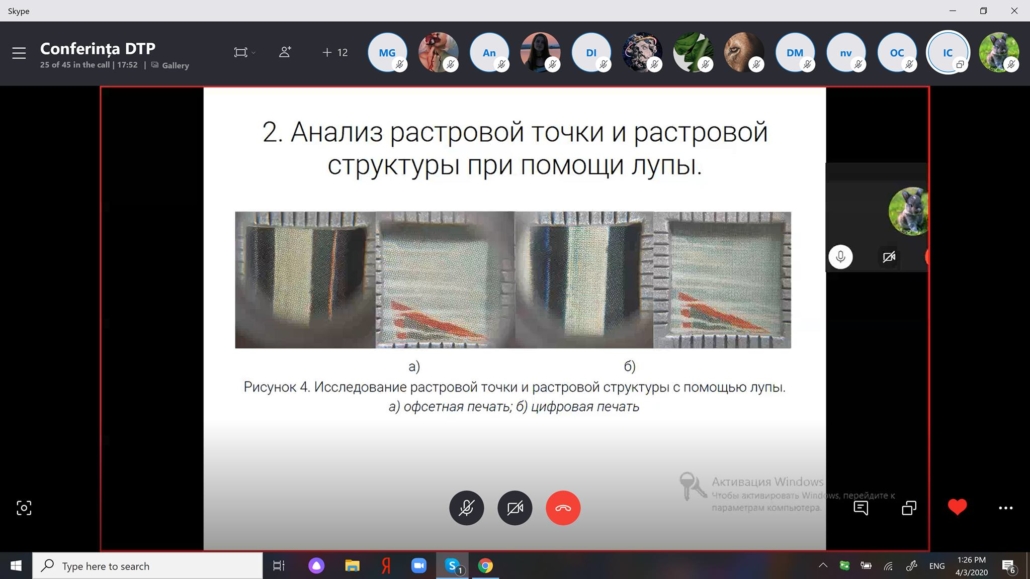Select the IC participant avatar
Viewport: 1030px width, 579px height.
(948, 52)
